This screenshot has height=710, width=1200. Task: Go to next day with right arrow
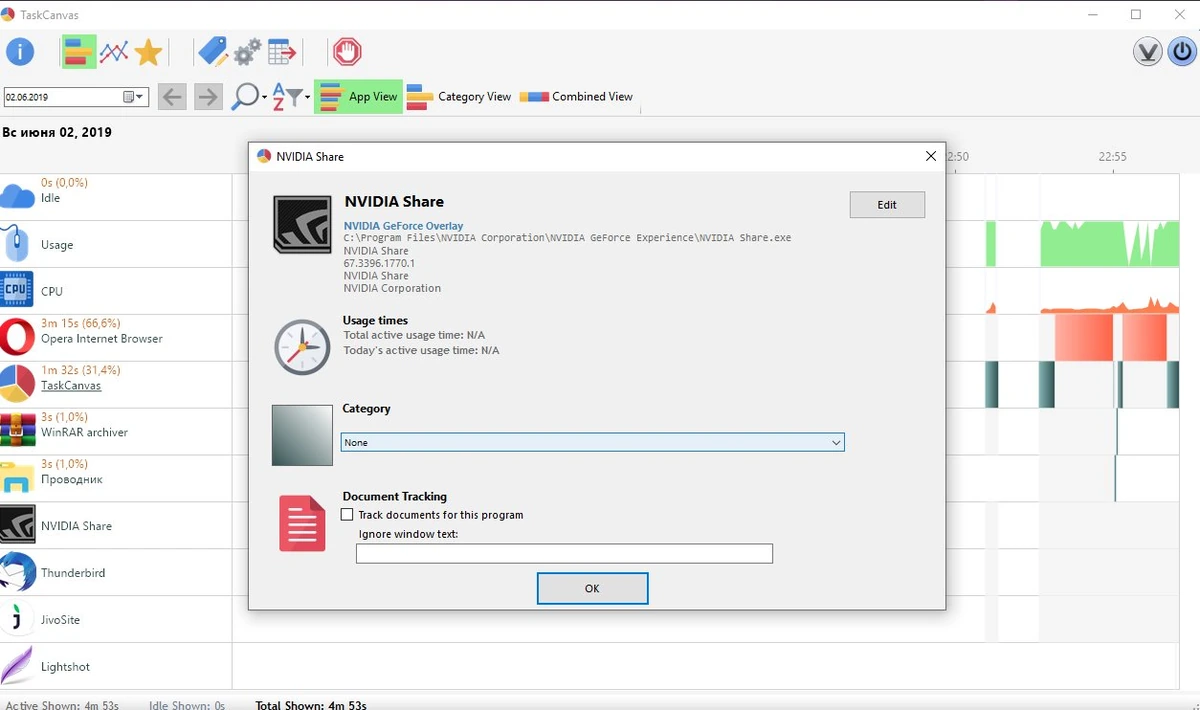click(207, 97)
